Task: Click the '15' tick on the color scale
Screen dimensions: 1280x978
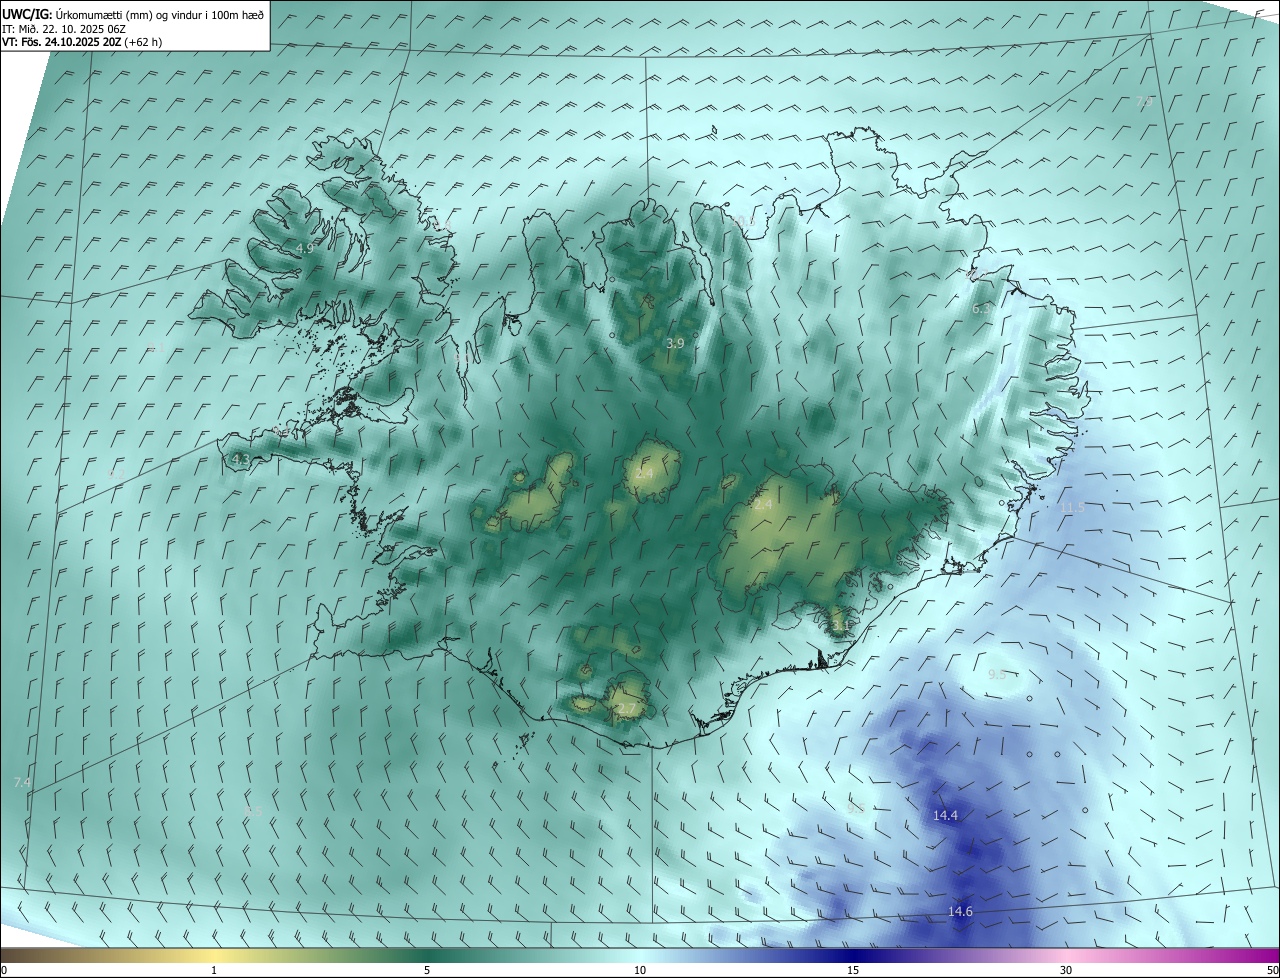Action: point(853,970)
